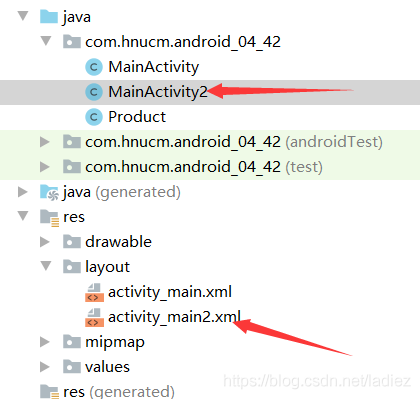Expand the mipmap folder arrow
Viewport: 420px width, 399px height.
[45, 342]
